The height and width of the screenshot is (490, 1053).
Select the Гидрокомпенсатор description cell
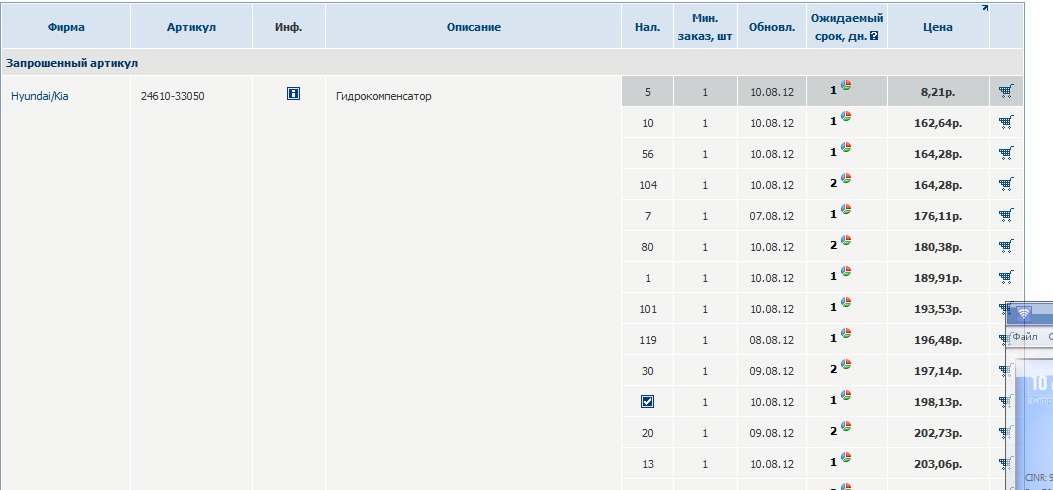(384, 96)
